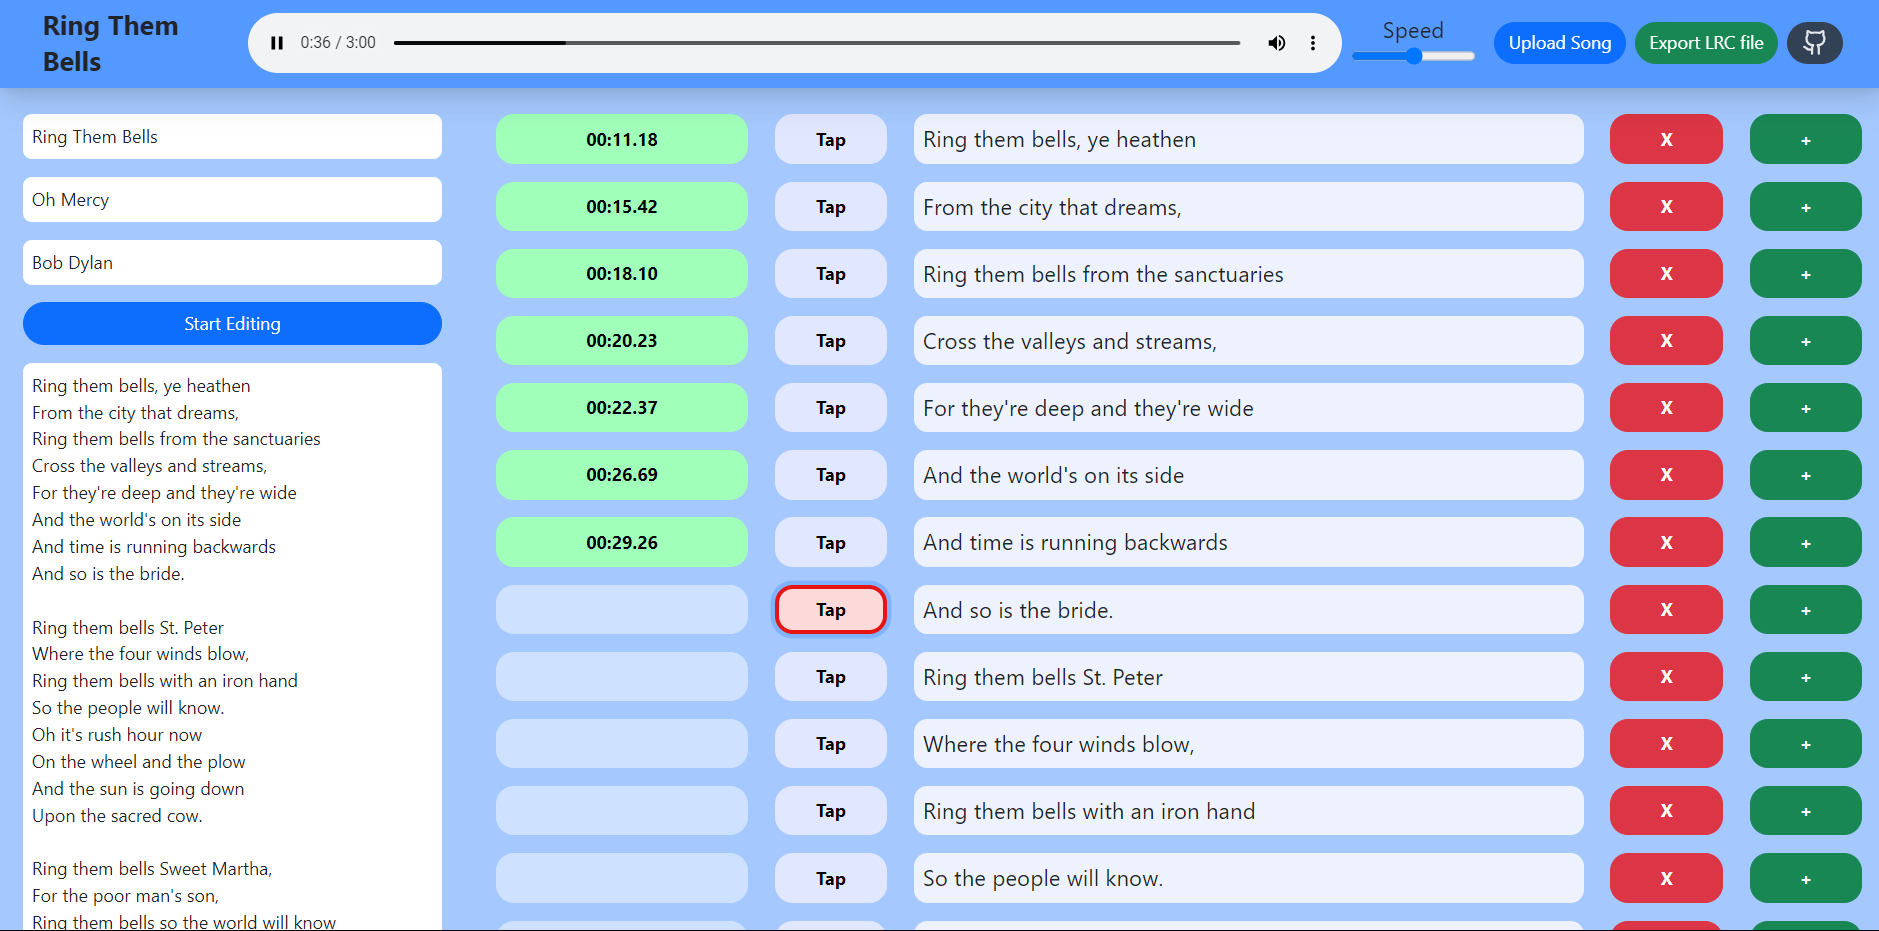
Task: Add line after 'Ring them bells St. Peter'
Action: [1806, 677]
